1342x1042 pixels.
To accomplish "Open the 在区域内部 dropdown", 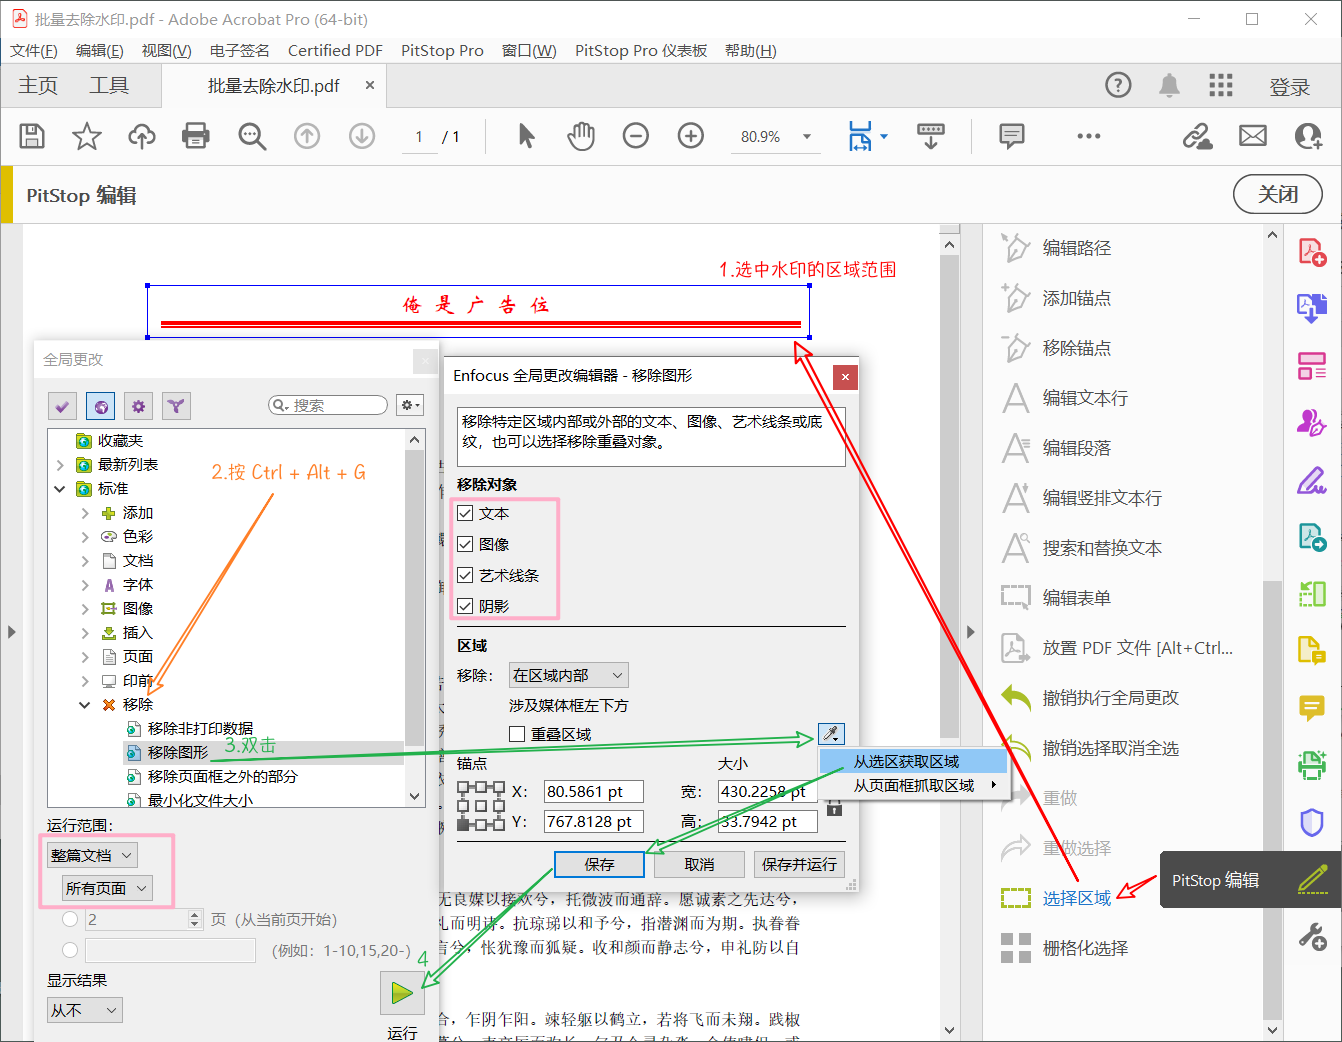I will [569, 675].
